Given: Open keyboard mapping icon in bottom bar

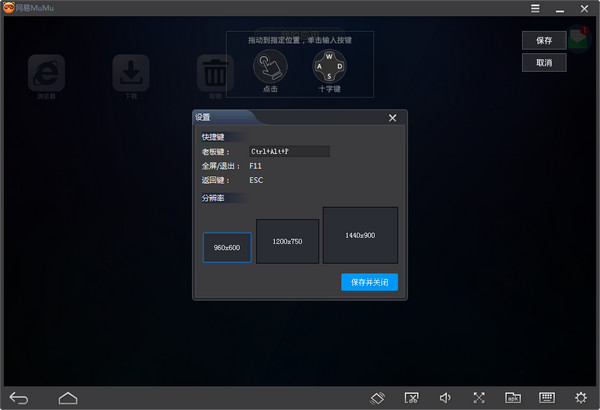Looking at the screenshot, I should [547, 398].
